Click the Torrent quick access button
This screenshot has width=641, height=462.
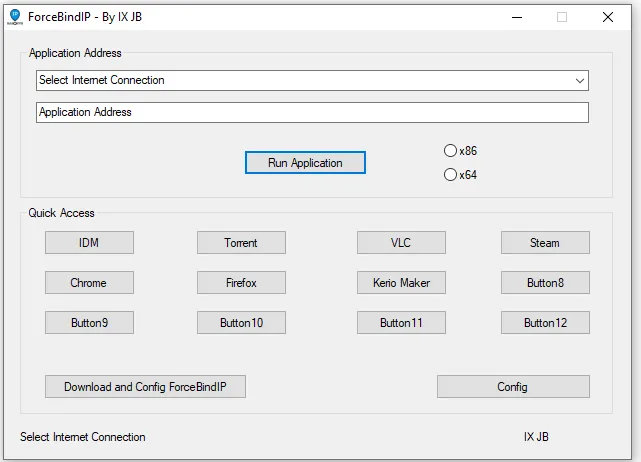coord(241,242)
